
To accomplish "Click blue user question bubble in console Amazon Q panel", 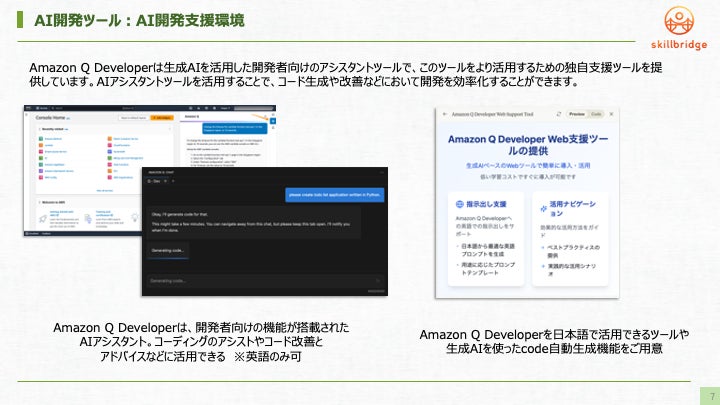I will tap(234, 128).
